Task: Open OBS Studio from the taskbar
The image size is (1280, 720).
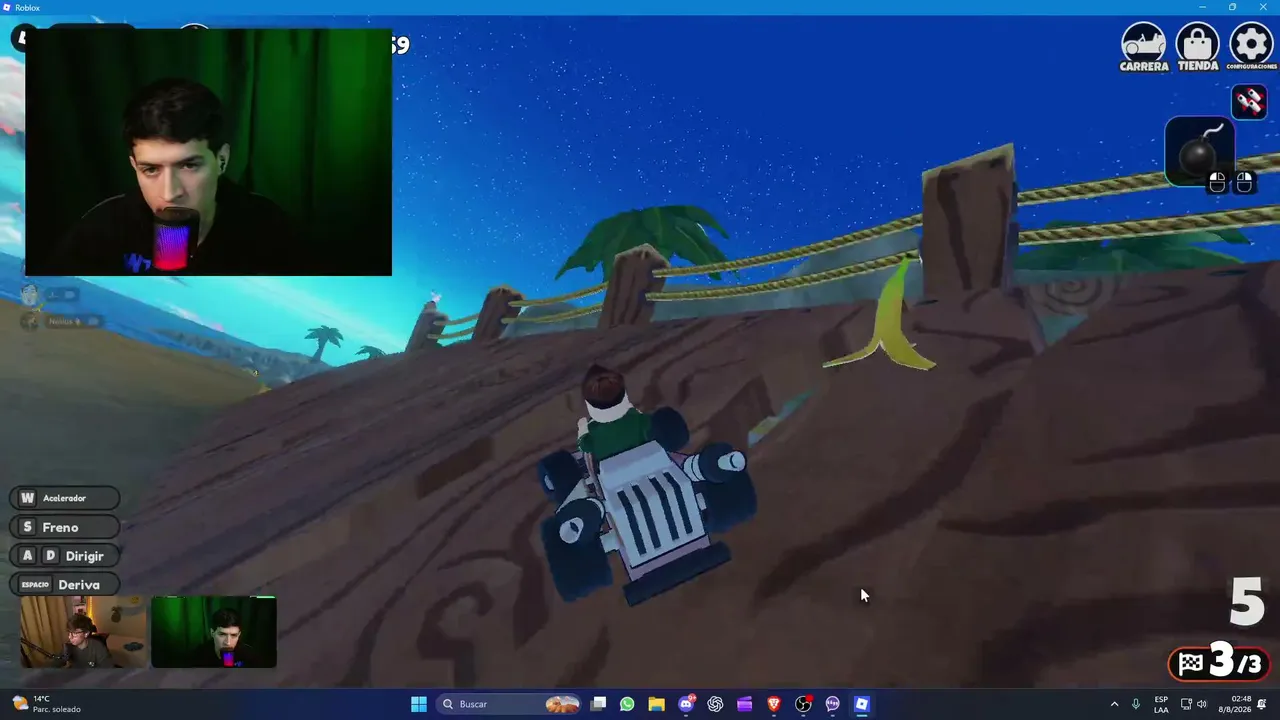Action: tap(803, 704)
